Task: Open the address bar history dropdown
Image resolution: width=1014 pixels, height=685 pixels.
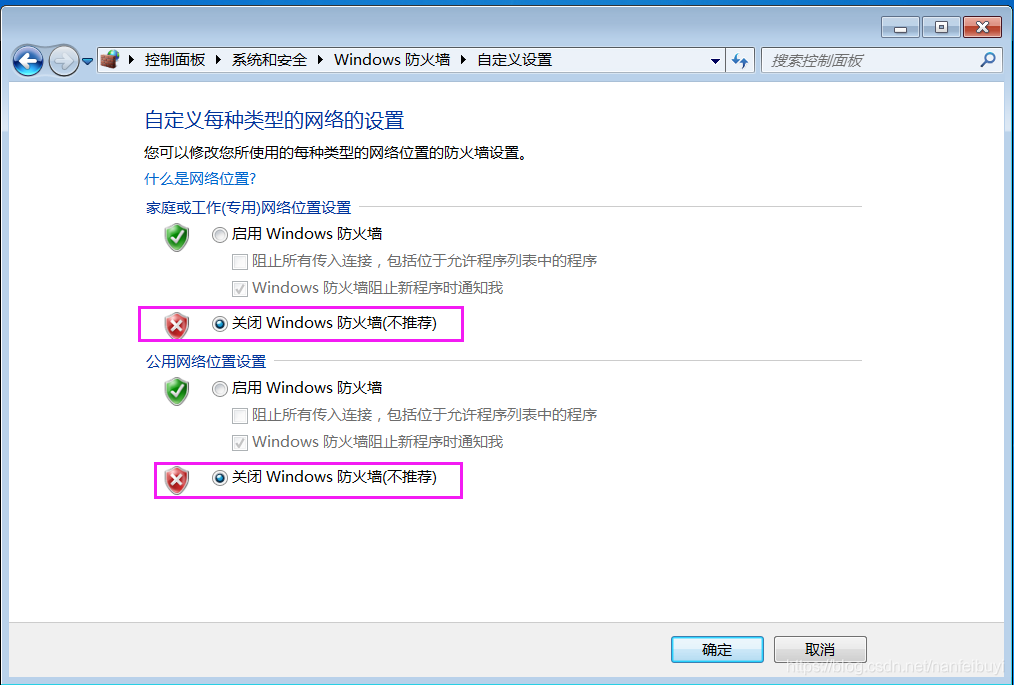Action: click(715, 61)
